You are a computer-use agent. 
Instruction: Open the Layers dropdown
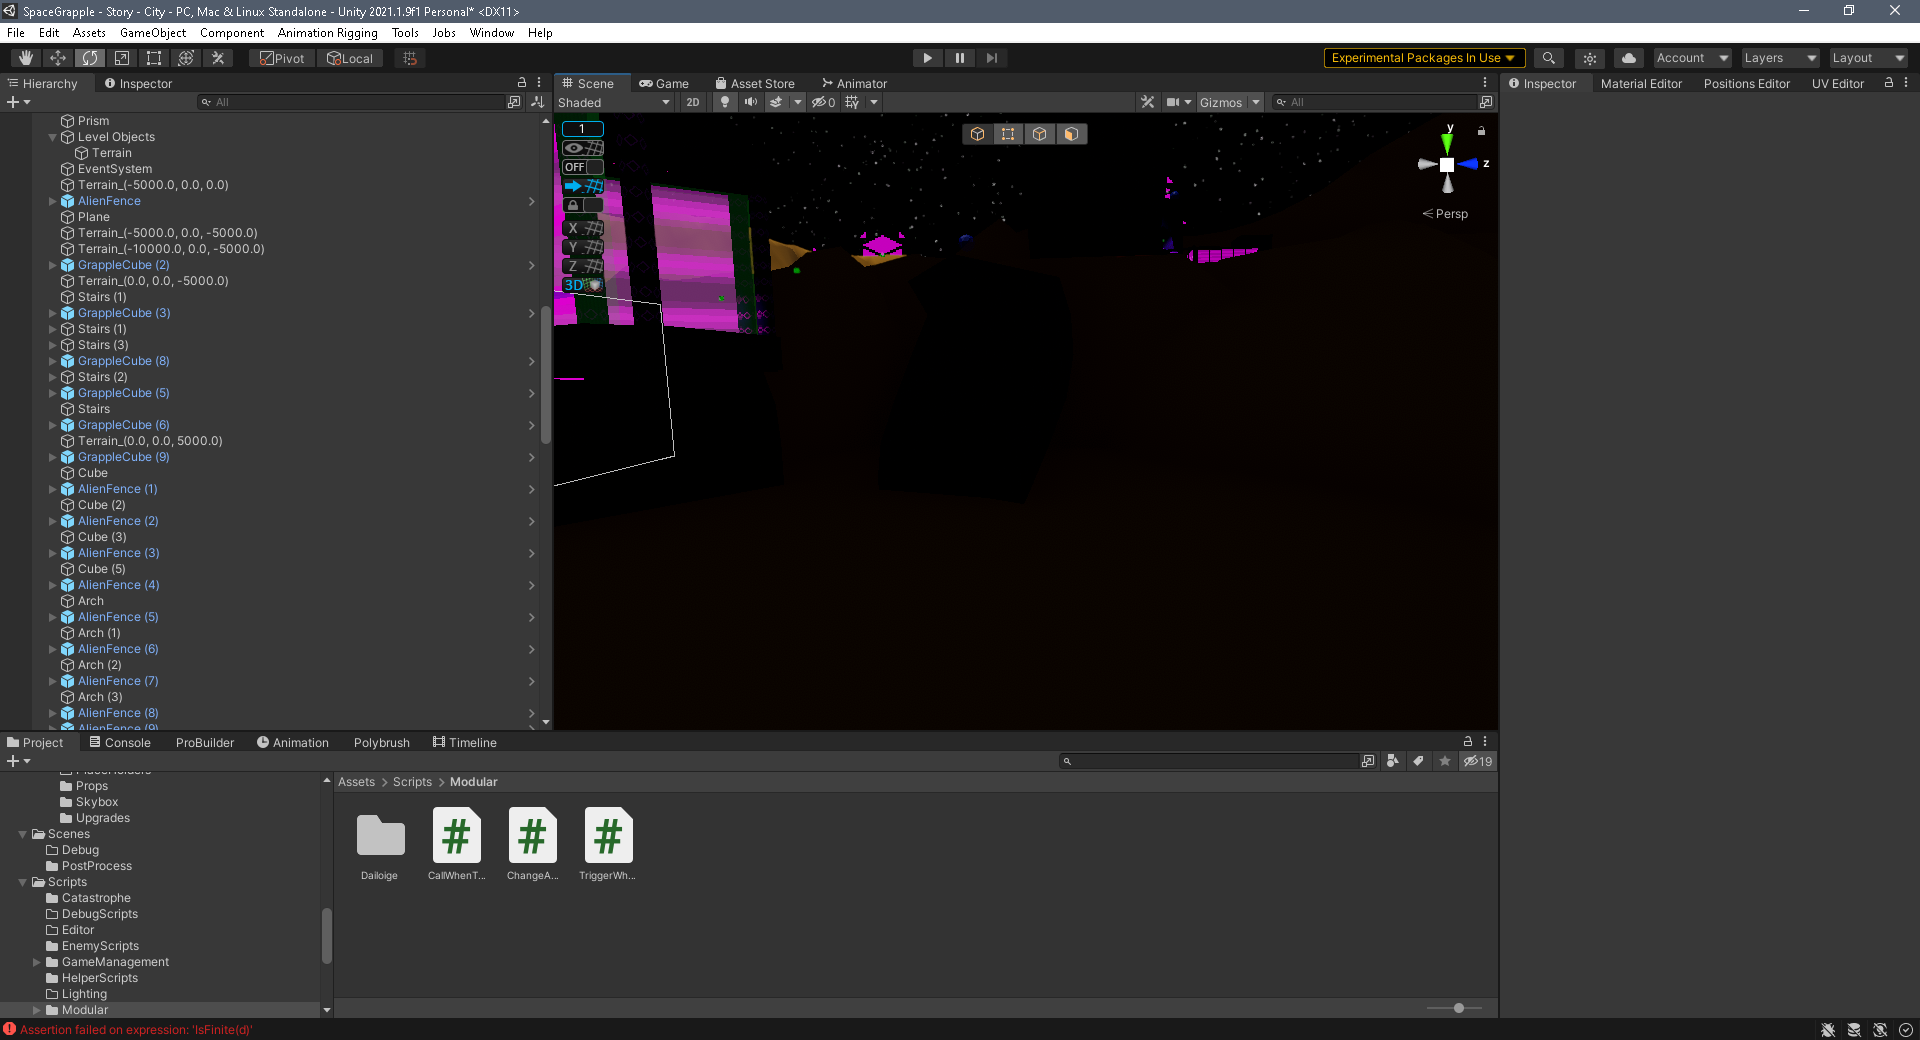pyautogui.click(x=1780, y=58)
